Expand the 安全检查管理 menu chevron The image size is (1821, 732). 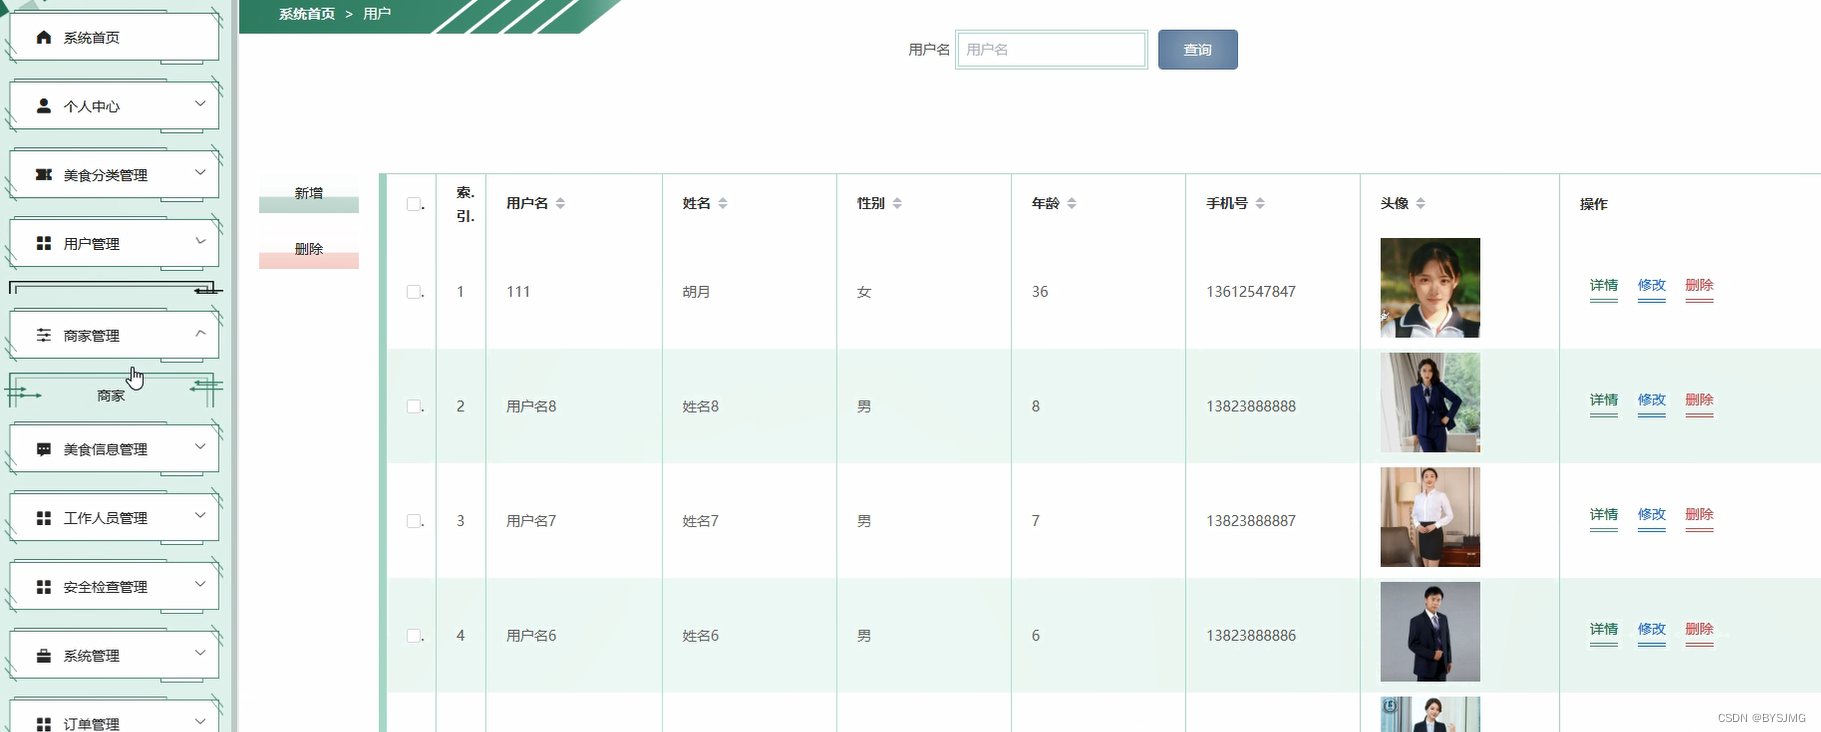point(200,584)
